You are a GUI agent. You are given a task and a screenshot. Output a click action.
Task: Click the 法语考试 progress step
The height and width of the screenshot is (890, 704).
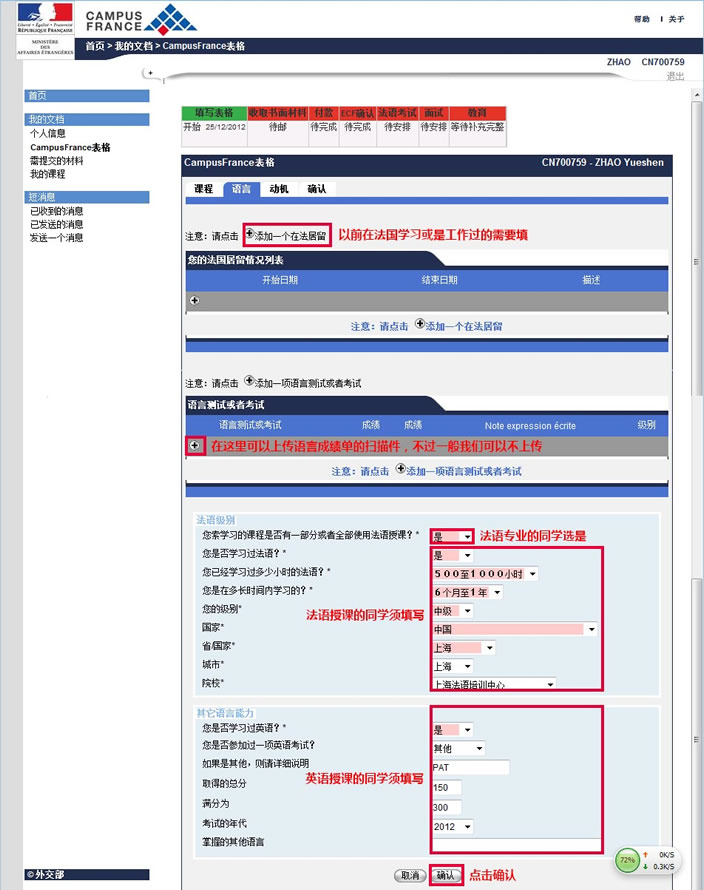coord(397,113)
